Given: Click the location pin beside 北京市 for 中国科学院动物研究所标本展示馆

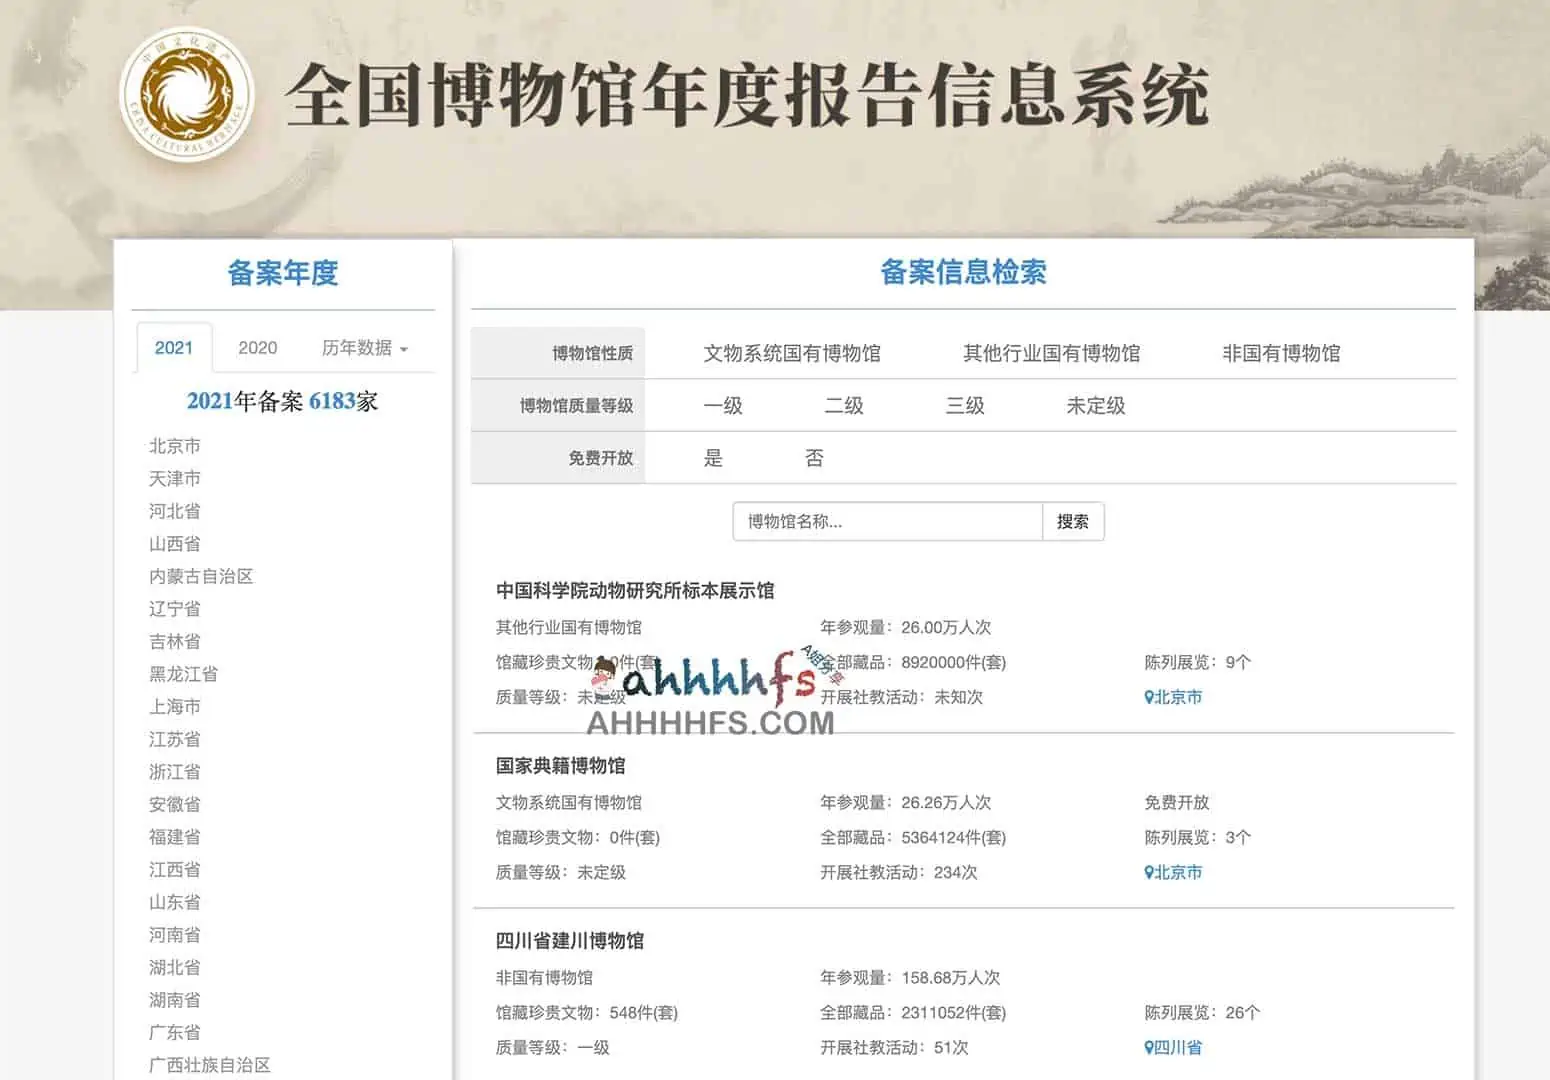Looking at the screenshot, I should (x=1148, y=697).
